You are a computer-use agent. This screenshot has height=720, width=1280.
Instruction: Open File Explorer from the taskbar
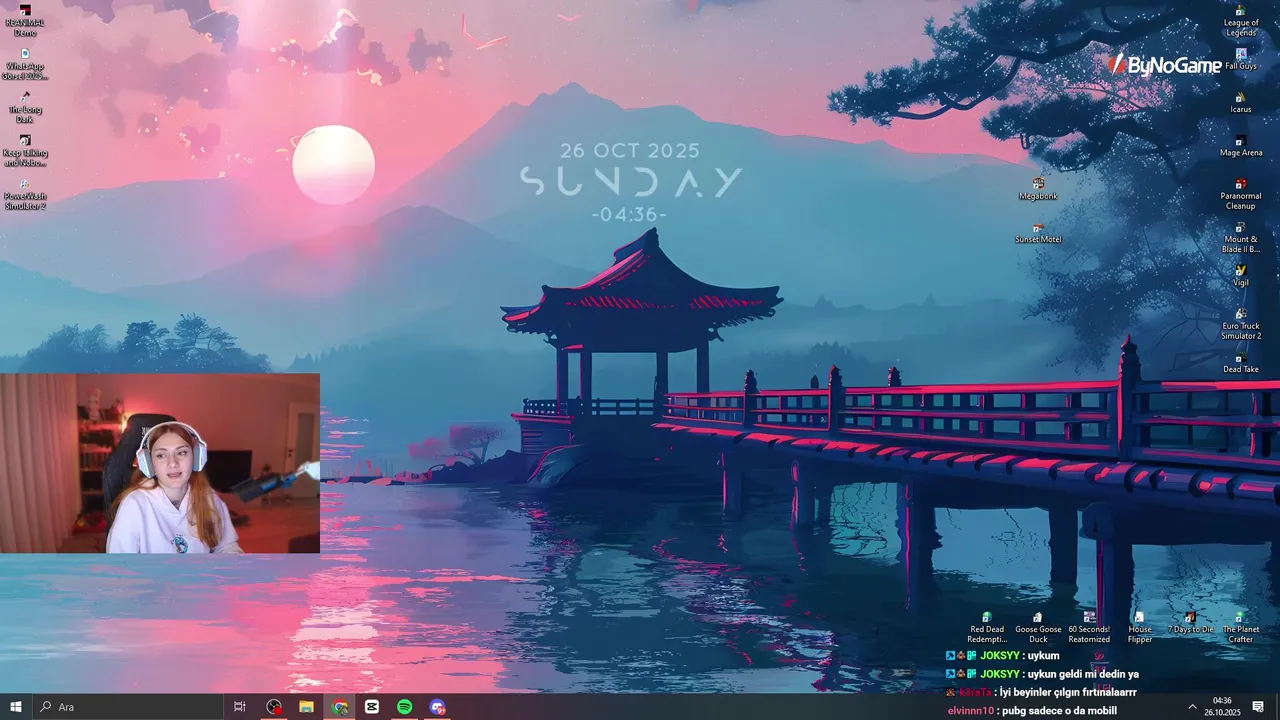pyautogui.click(x=306, y=707)
